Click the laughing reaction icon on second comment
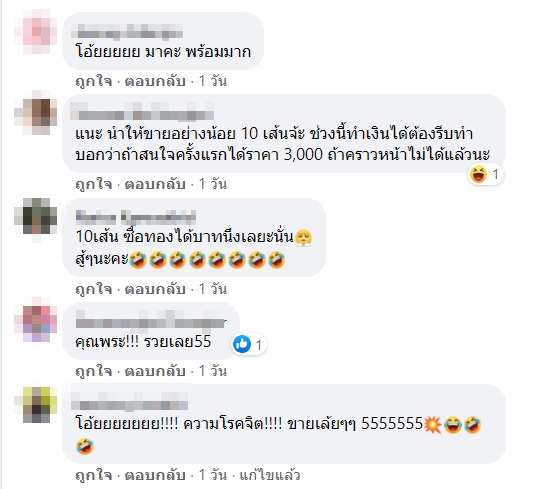This screenshot has height=489, width=547. pos(478,174)
